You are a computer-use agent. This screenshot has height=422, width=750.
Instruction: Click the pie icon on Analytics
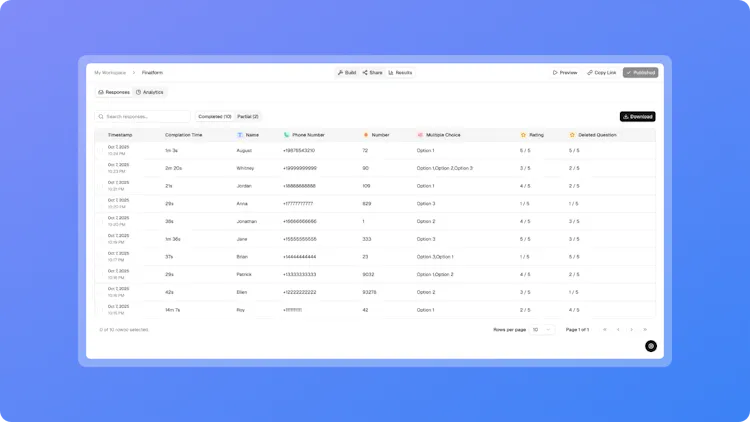click(138, 92)
